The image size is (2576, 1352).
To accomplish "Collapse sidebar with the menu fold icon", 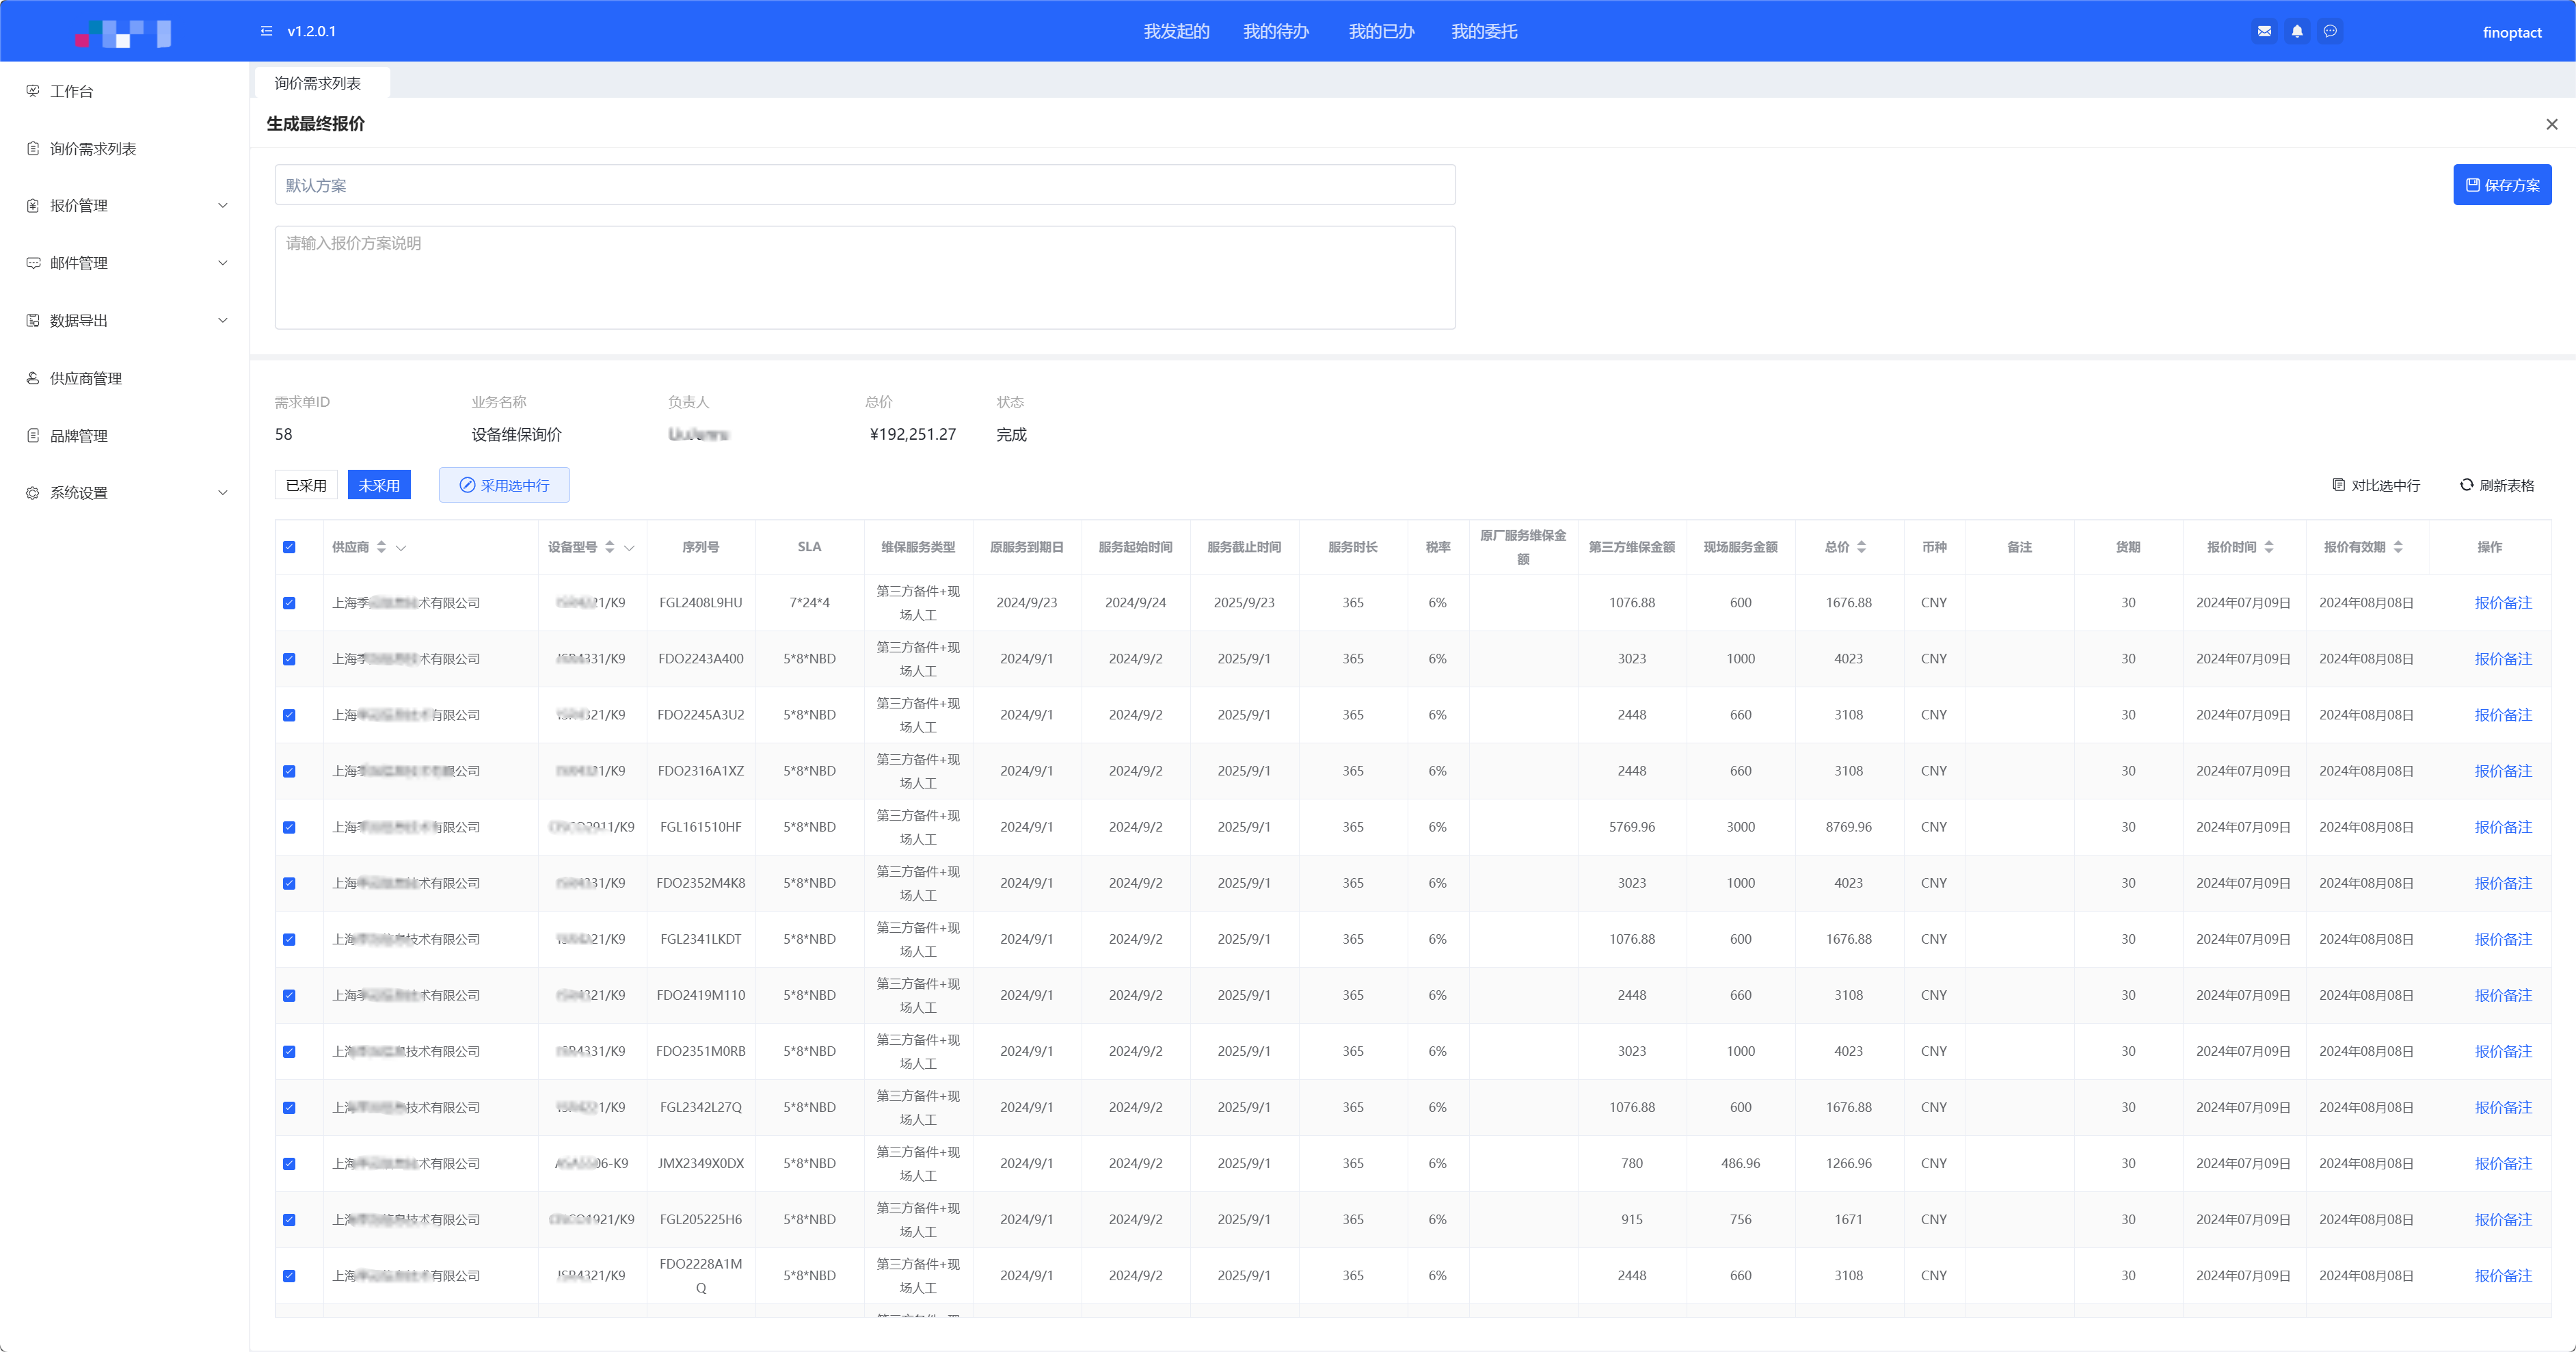I will [266, 31].
